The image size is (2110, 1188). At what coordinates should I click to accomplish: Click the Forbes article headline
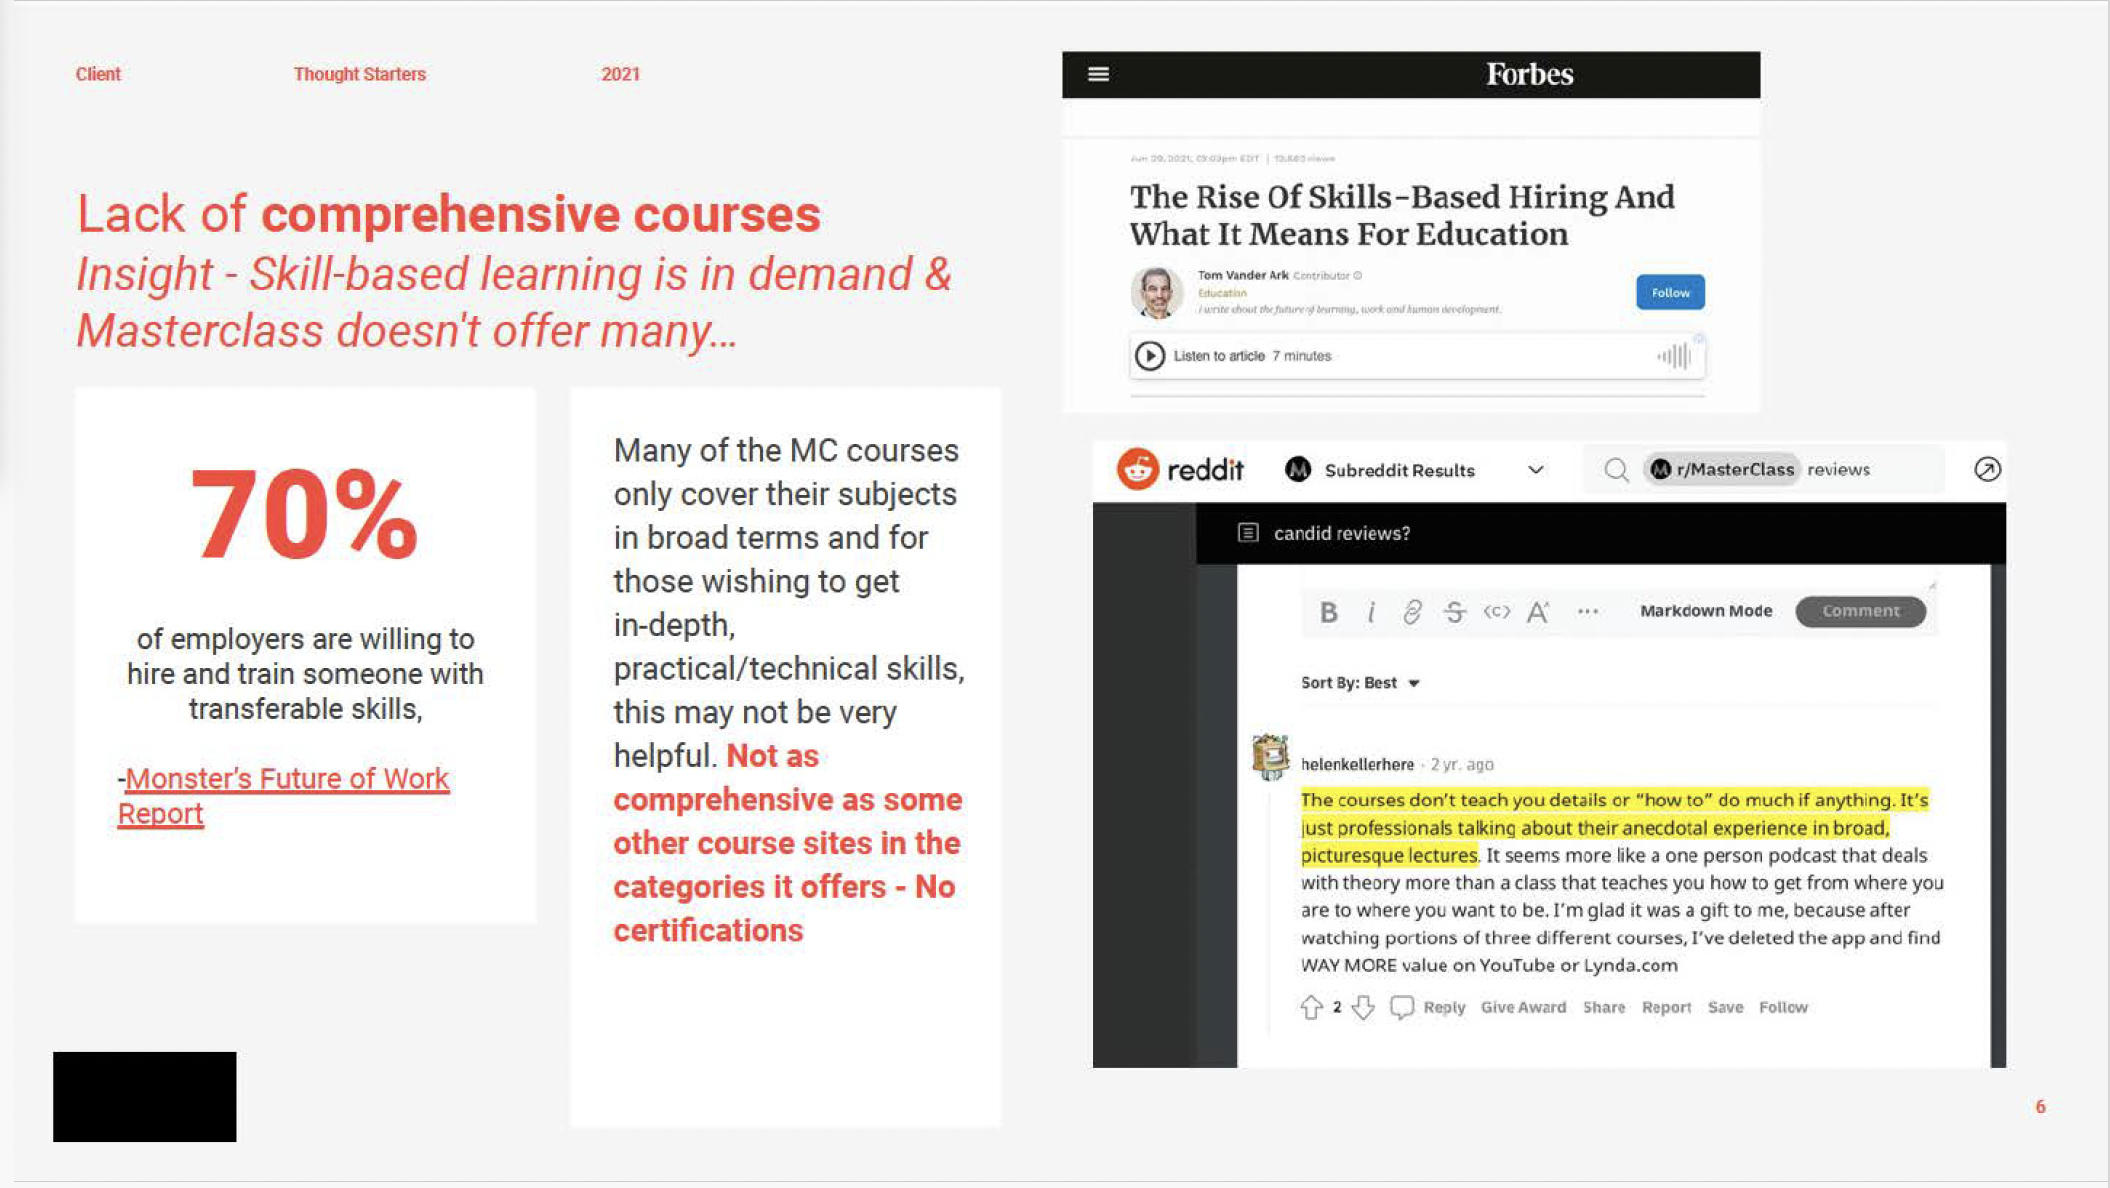1402,215
